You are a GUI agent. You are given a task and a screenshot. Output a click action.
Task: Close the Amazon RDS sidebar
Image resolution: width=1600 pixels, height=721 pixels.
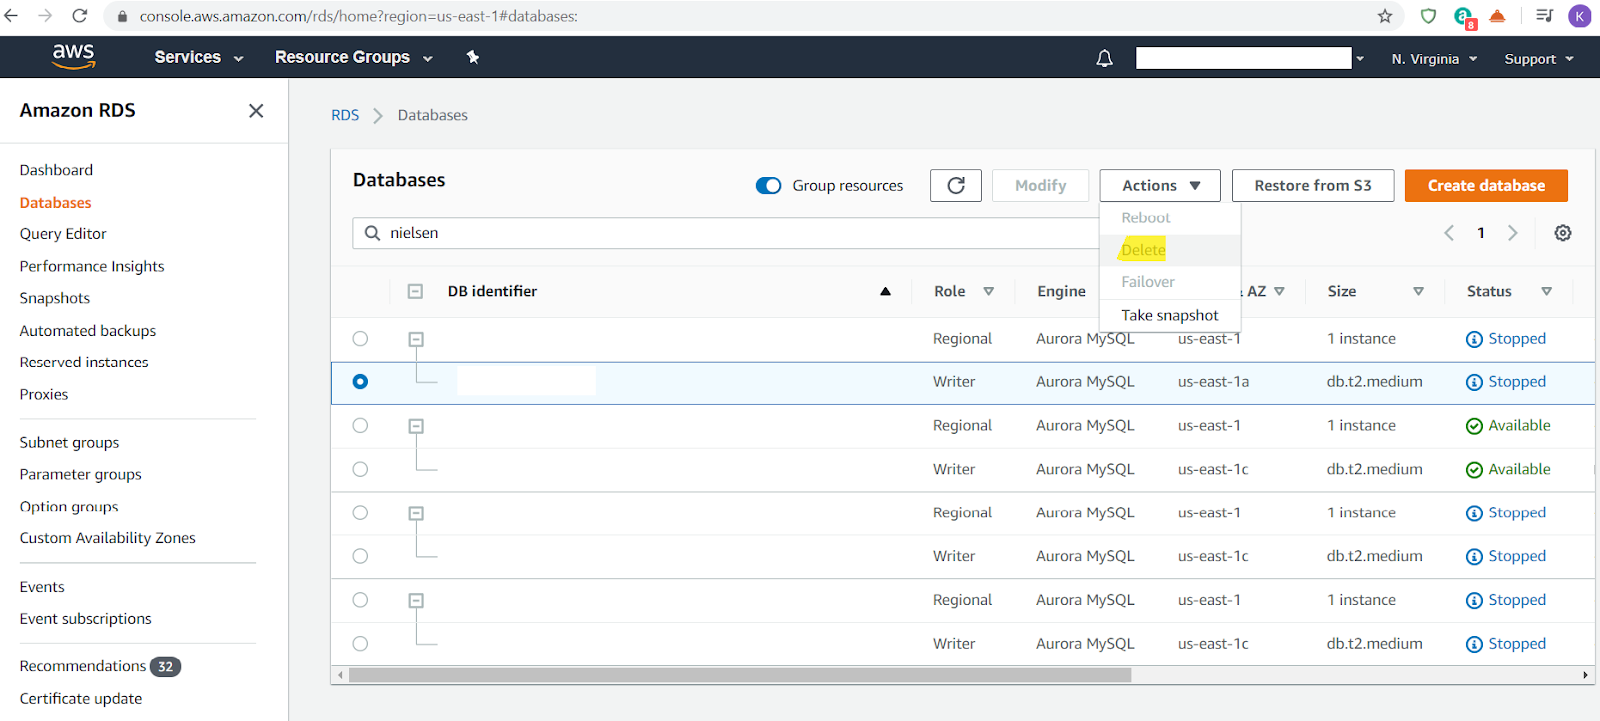[x=256, y=111]
